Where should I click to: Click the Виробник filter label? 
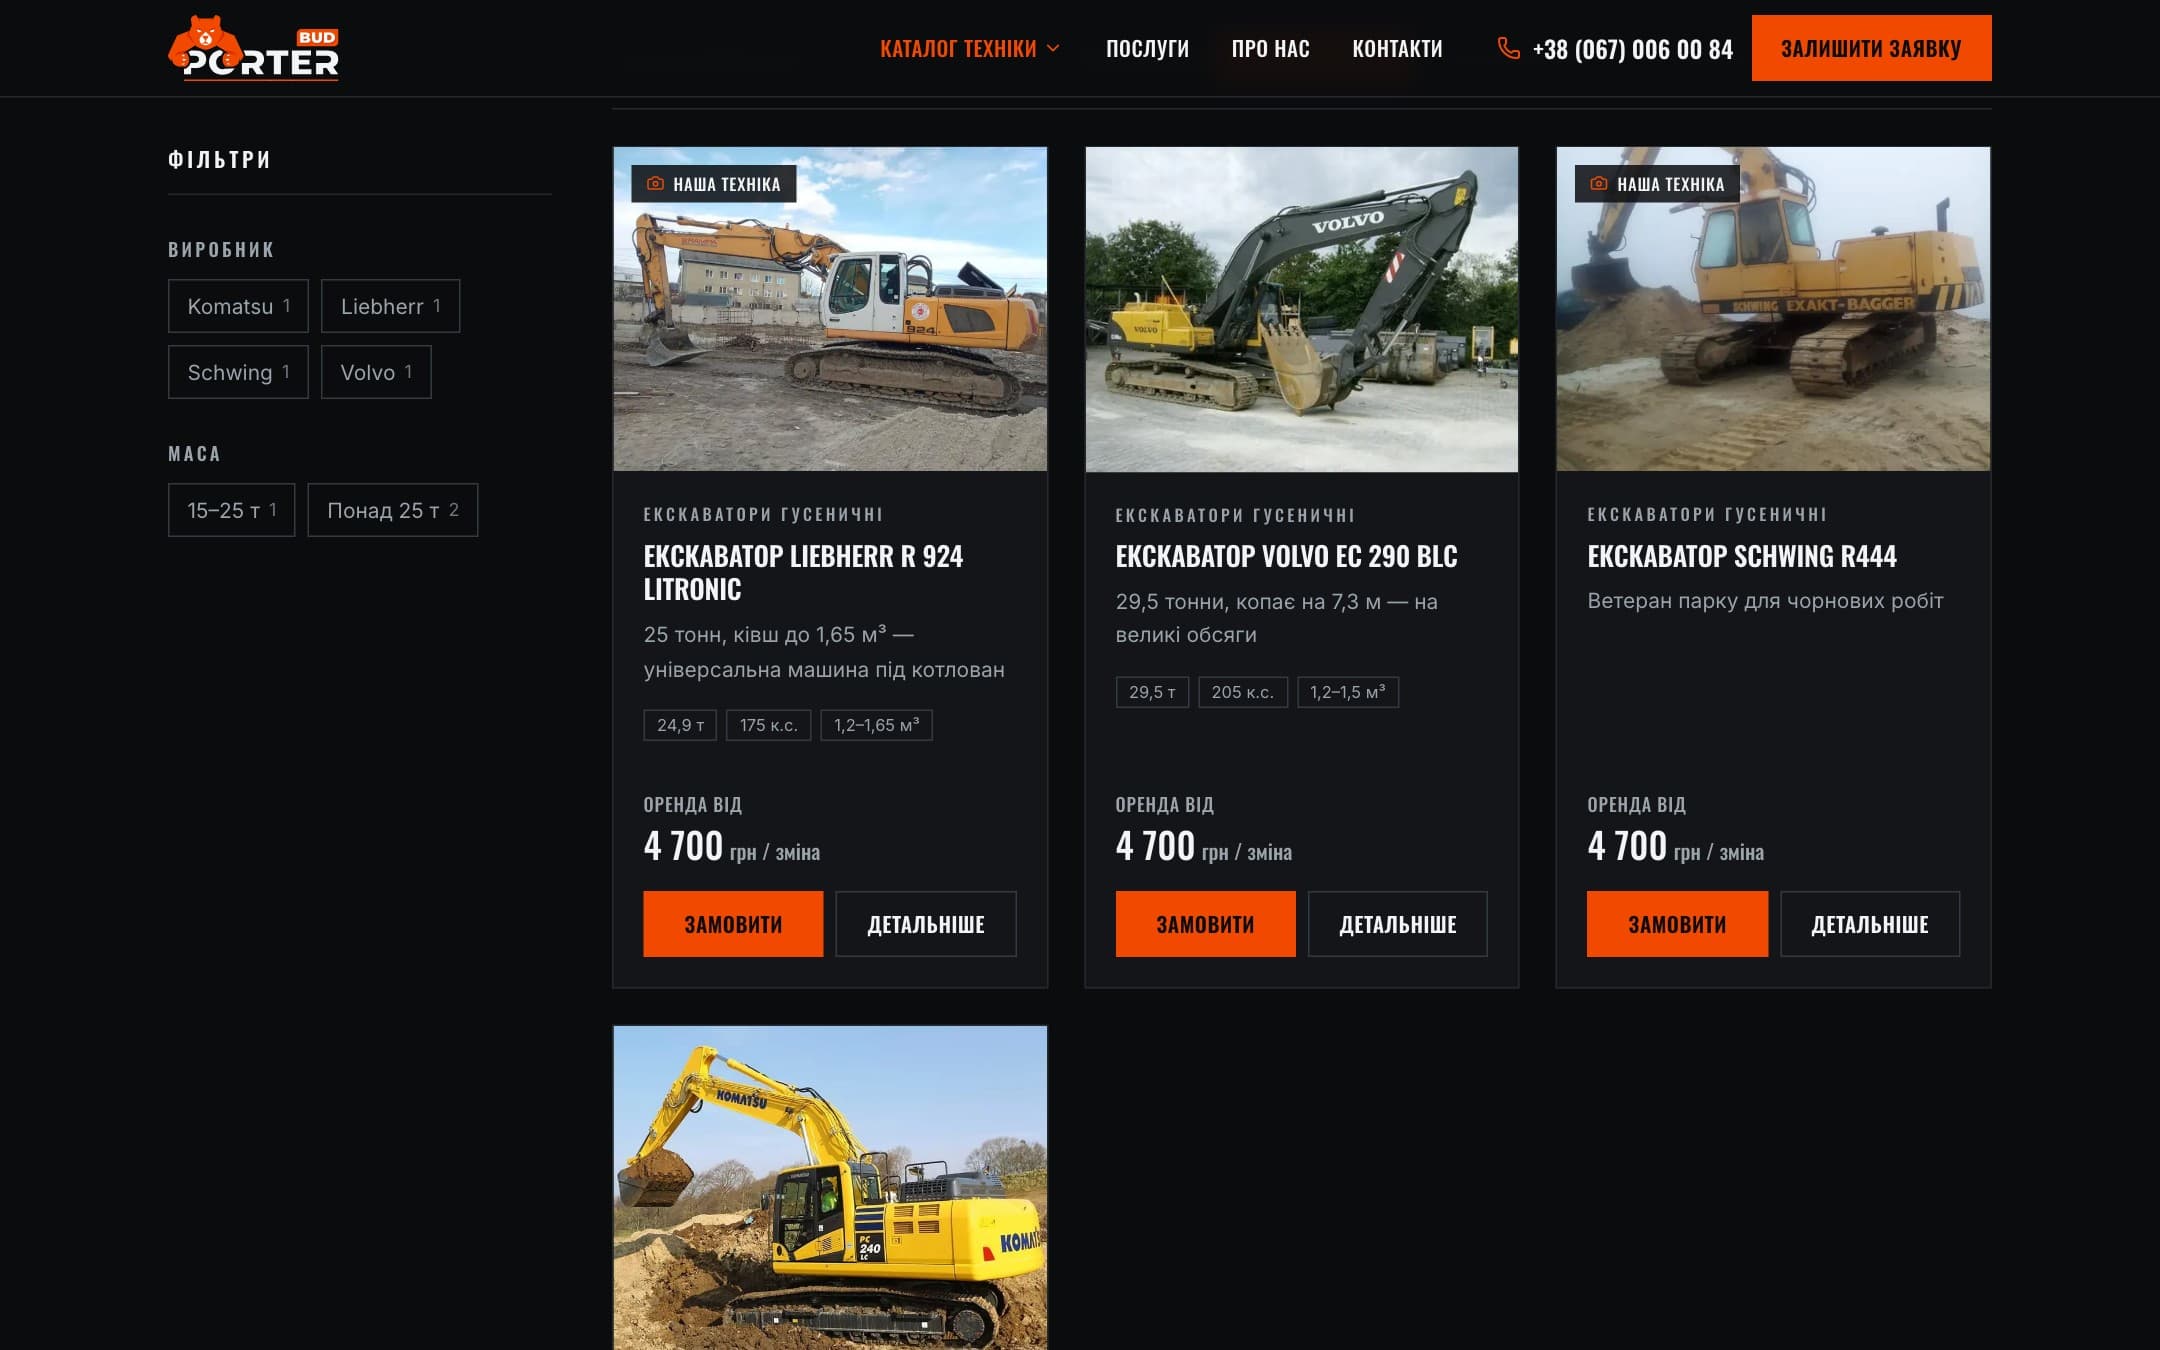pyautogui.click(x=221, y=250)
